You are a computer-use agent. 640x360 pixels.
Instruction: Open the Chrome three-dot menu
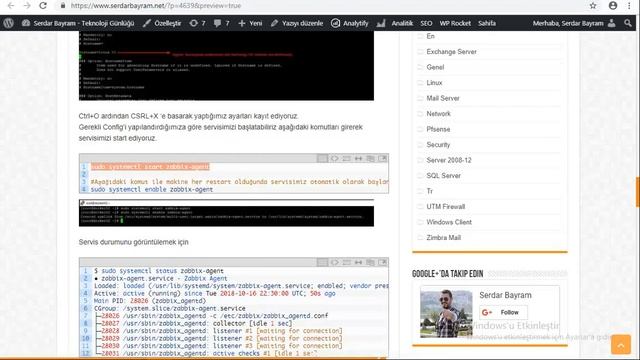click(629, 6)
